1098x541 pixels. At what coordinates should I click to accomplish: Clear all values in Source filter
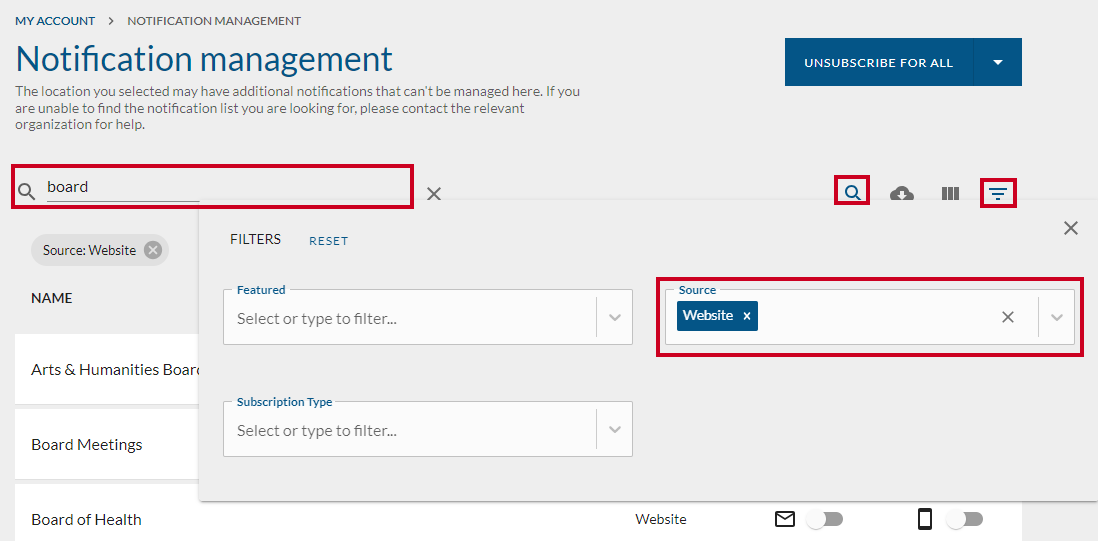pyautogui.click(x=1008, y=317)
